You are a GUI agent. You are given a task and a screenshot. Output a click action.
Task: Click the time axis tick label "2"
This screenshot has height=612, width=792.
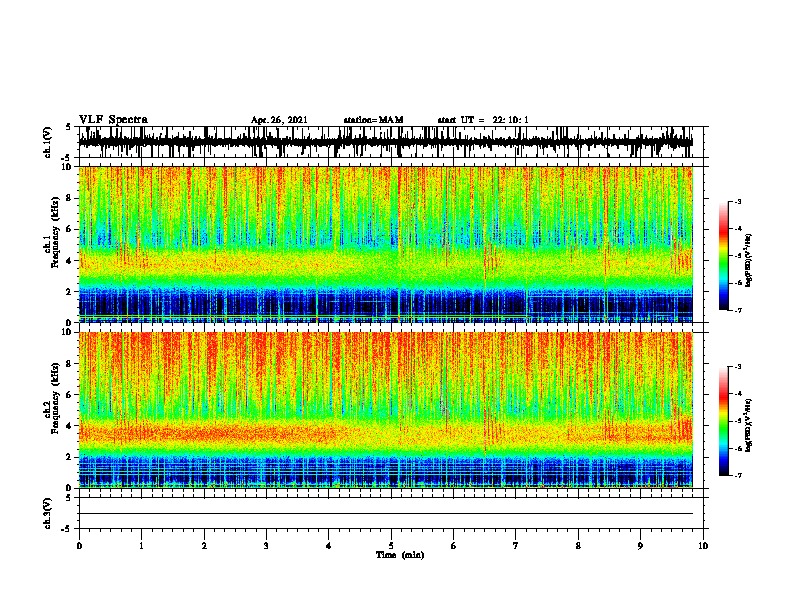click(204, 546)
